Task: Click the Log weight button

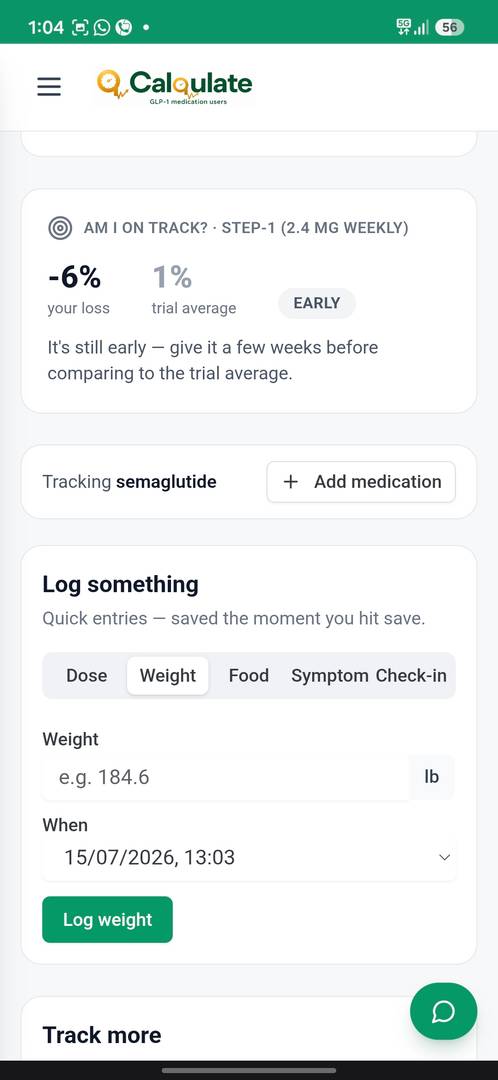Action: (107, 920)
